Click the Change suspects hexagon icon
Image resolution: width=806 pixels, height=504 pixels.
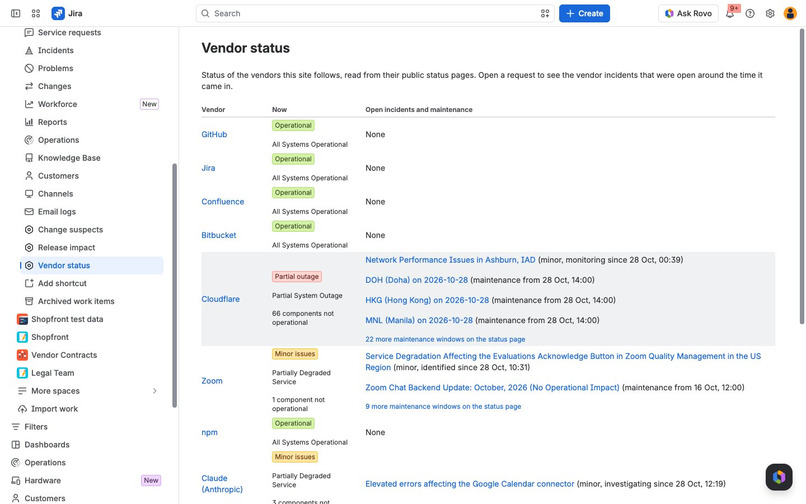(29, 230)
